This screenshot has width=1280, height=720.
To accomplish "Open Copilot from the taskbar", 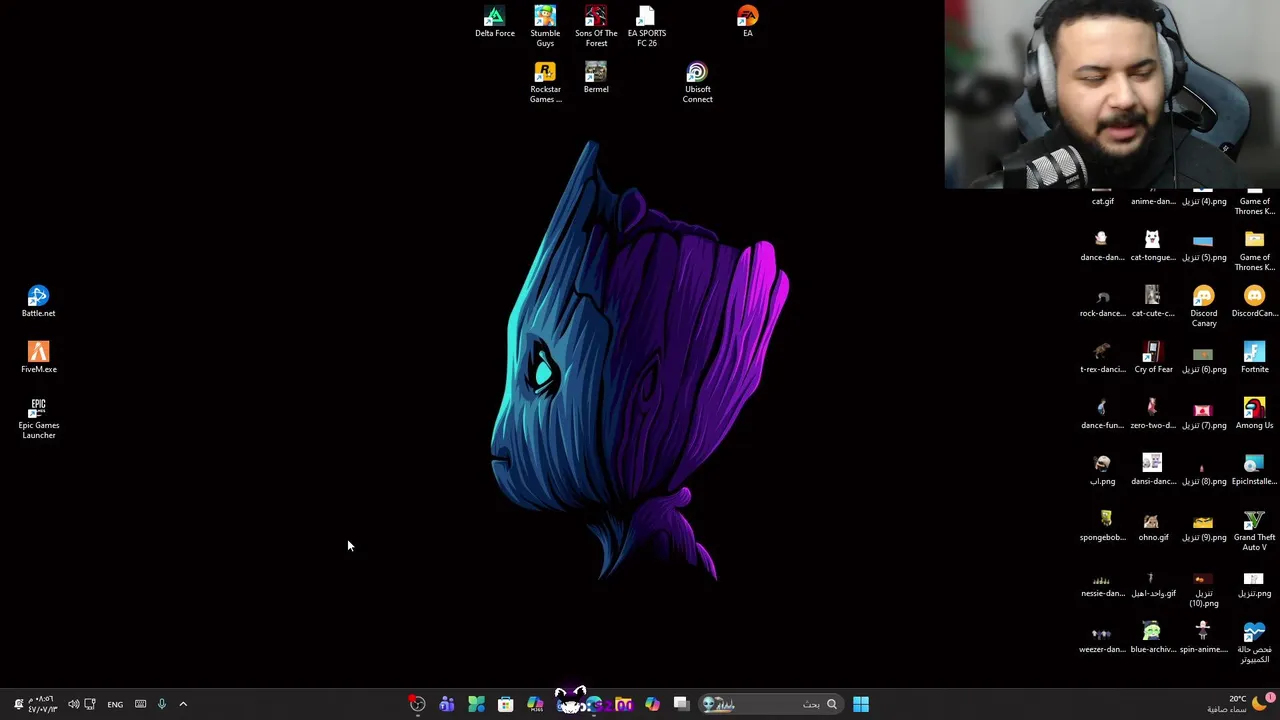I will (x=652, y=704).
